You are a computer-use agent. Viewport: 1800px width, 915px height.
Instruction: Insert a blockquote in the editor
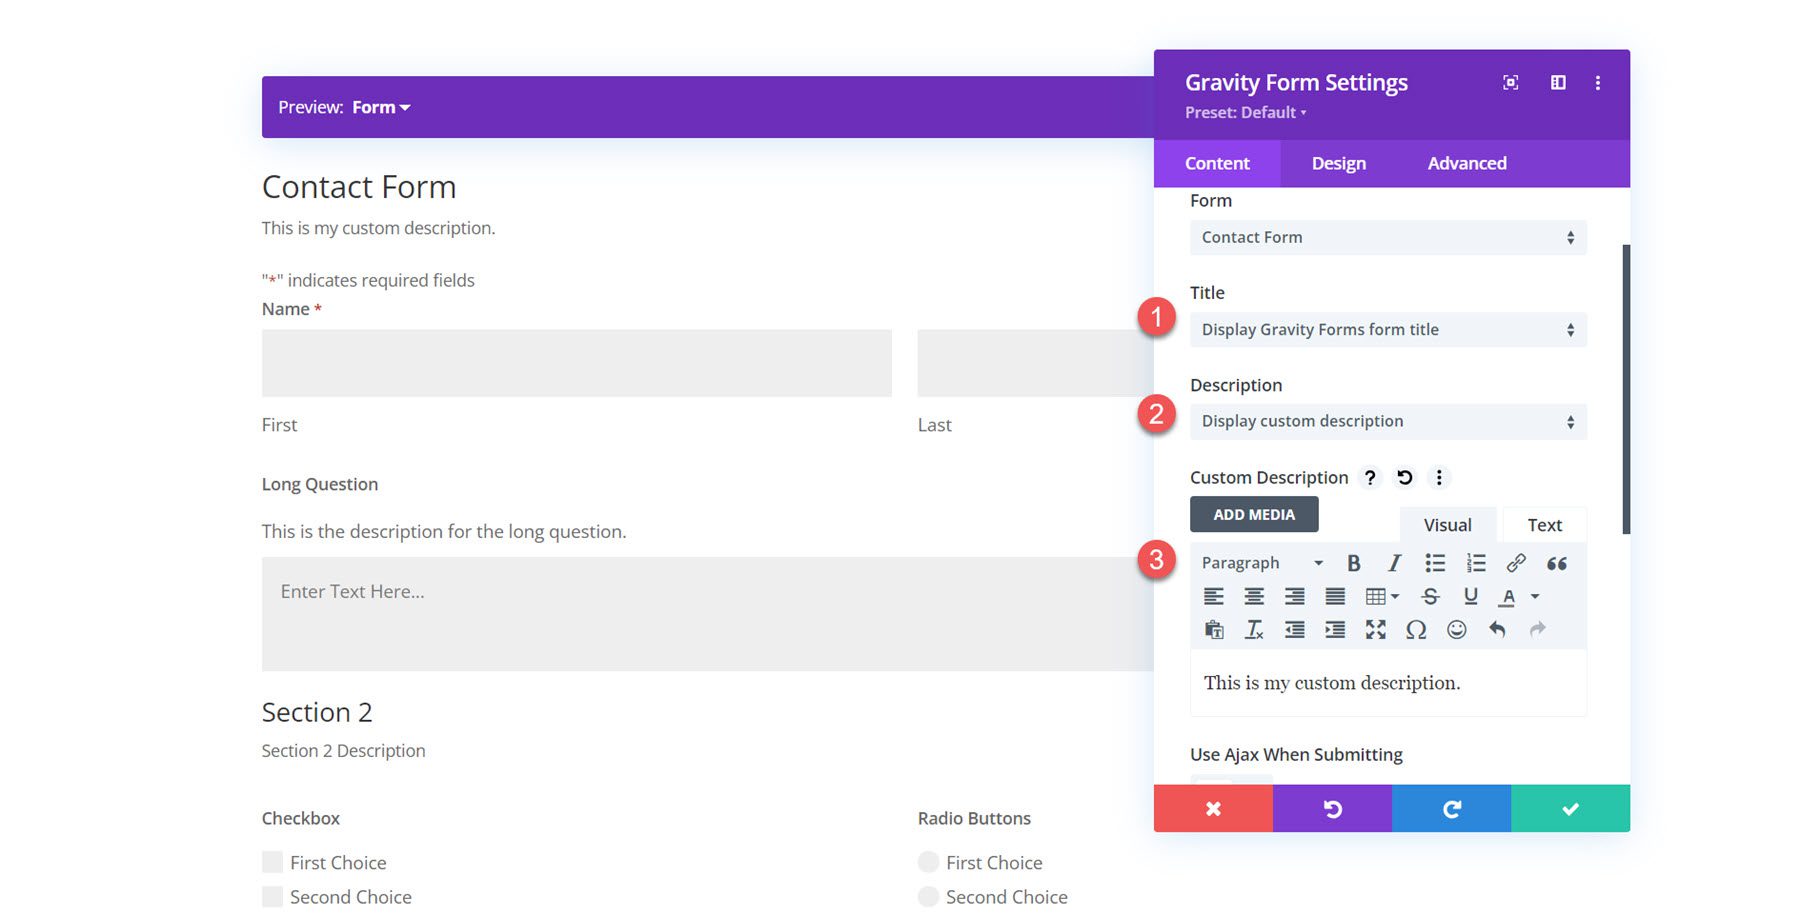(1556, 562)
